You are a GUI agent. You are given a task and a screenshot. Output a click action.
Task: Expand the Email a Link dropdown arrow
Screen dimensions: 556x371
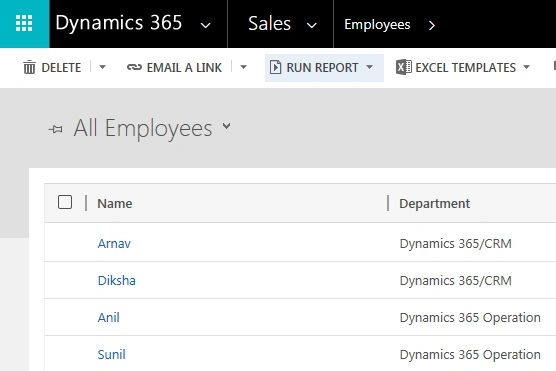click(x=243, y=67)
